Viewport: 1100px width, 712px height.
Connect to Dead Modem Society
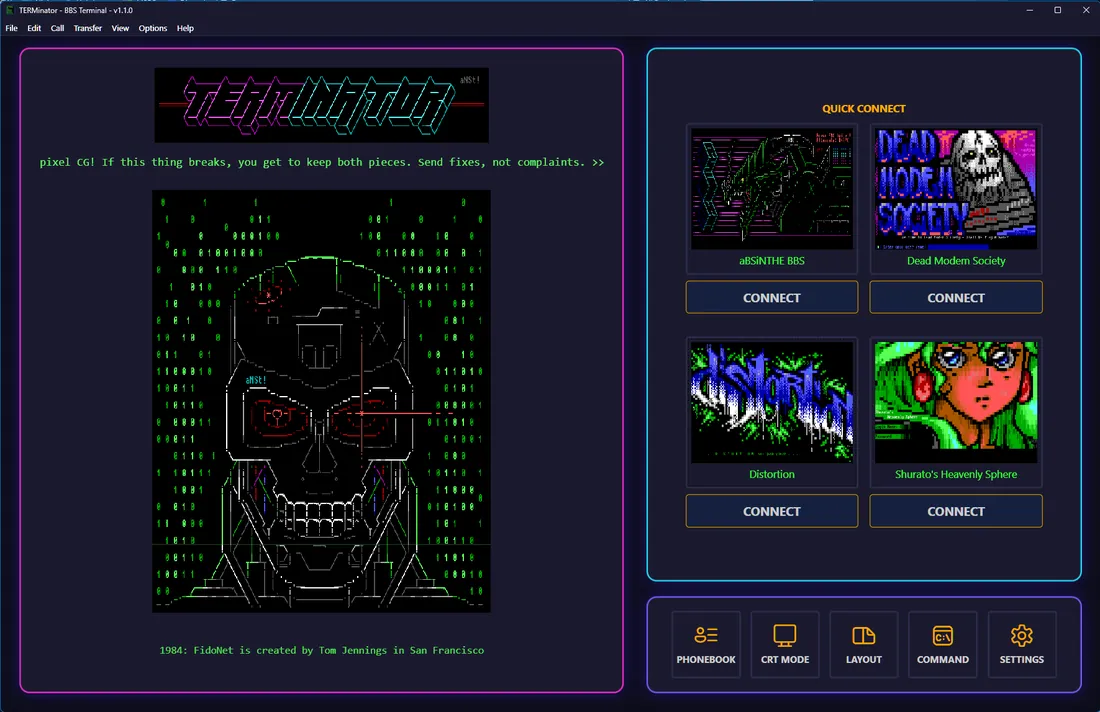click(x=955, y=297)
